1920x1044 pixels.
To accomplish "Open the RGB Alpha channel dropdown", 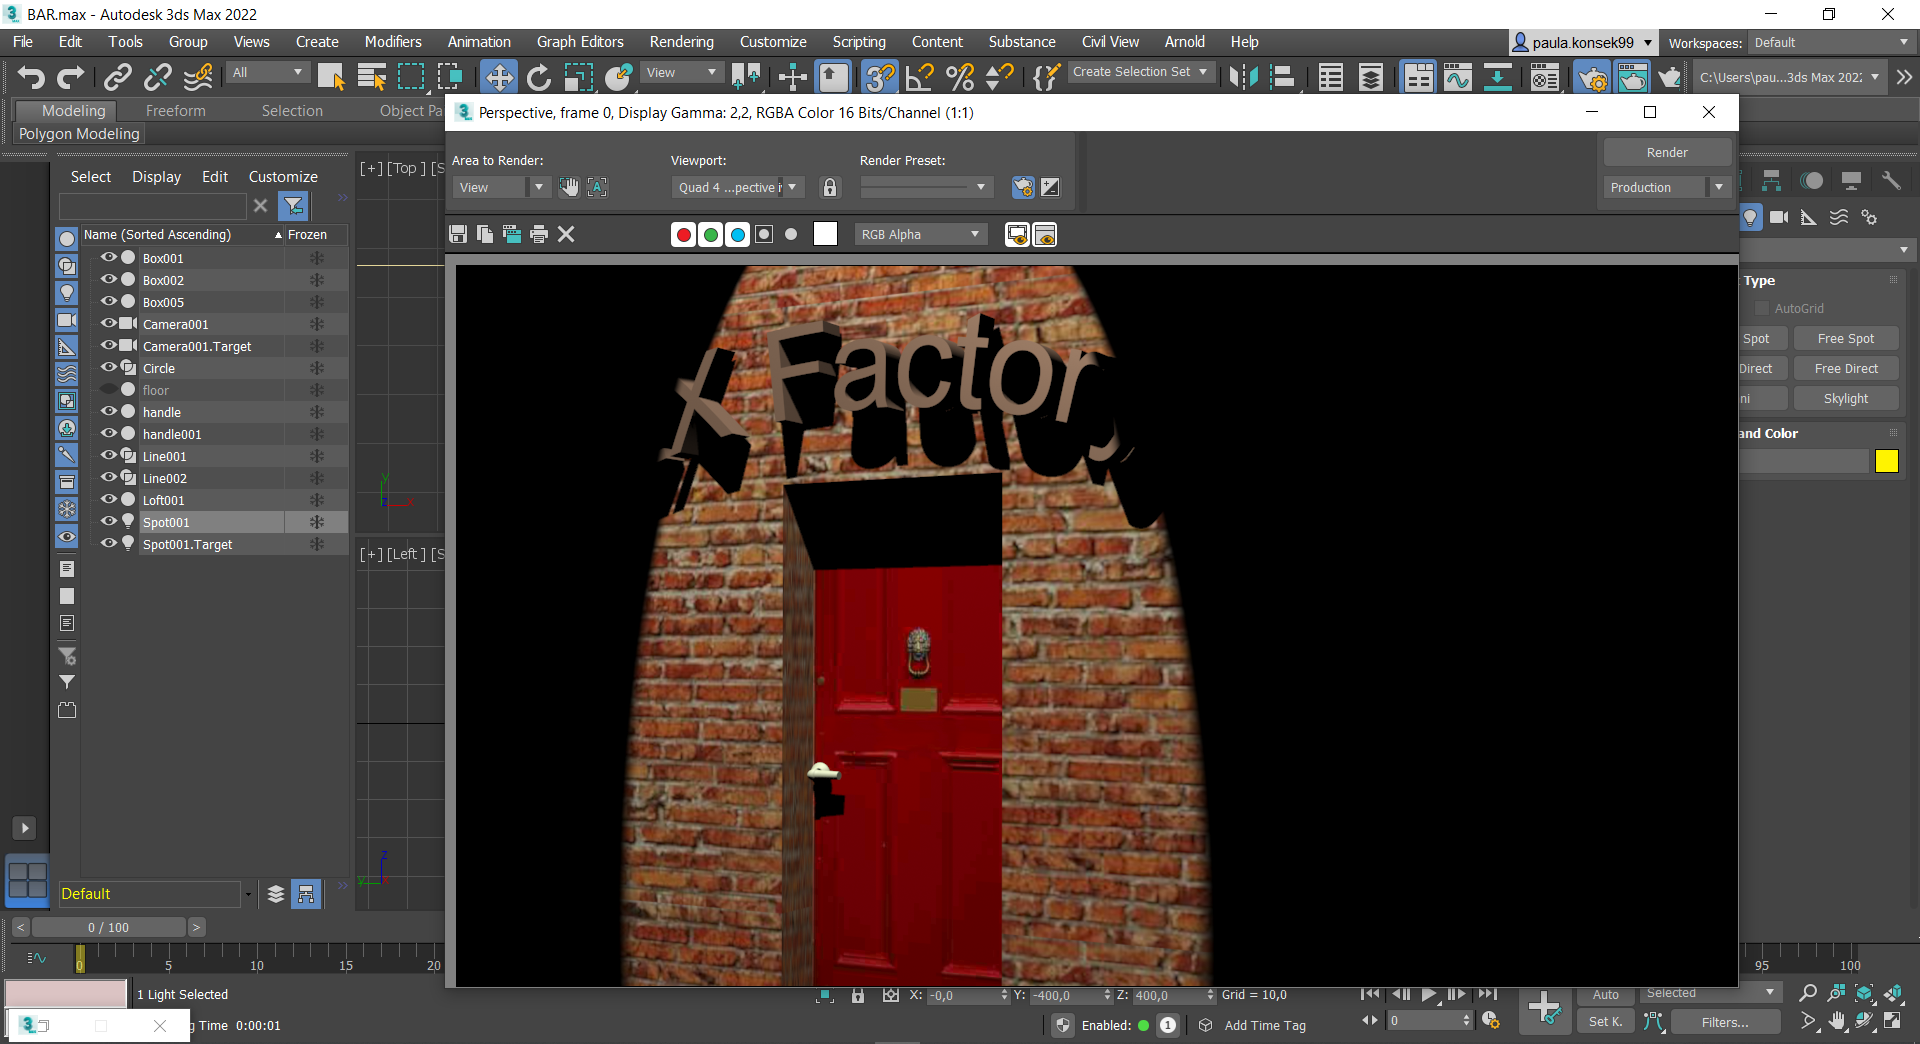I will tap(920, 234).
